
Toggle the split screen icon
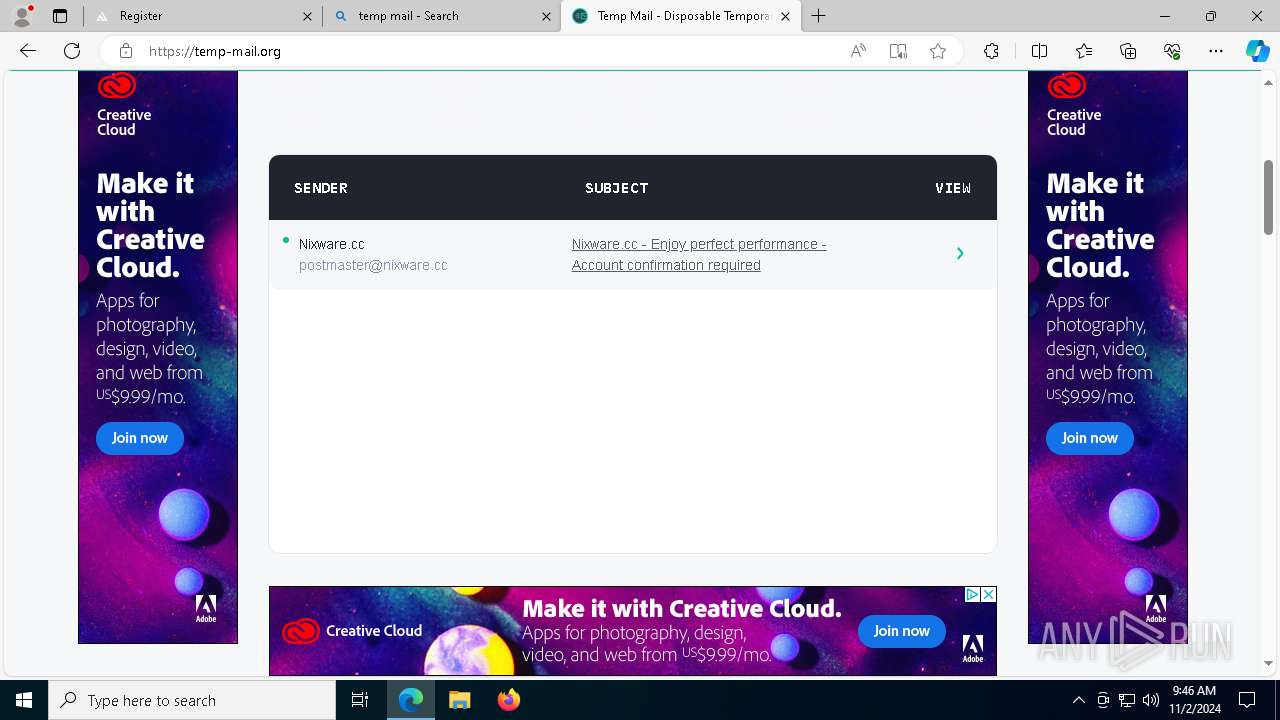(x=1039, y=51)
